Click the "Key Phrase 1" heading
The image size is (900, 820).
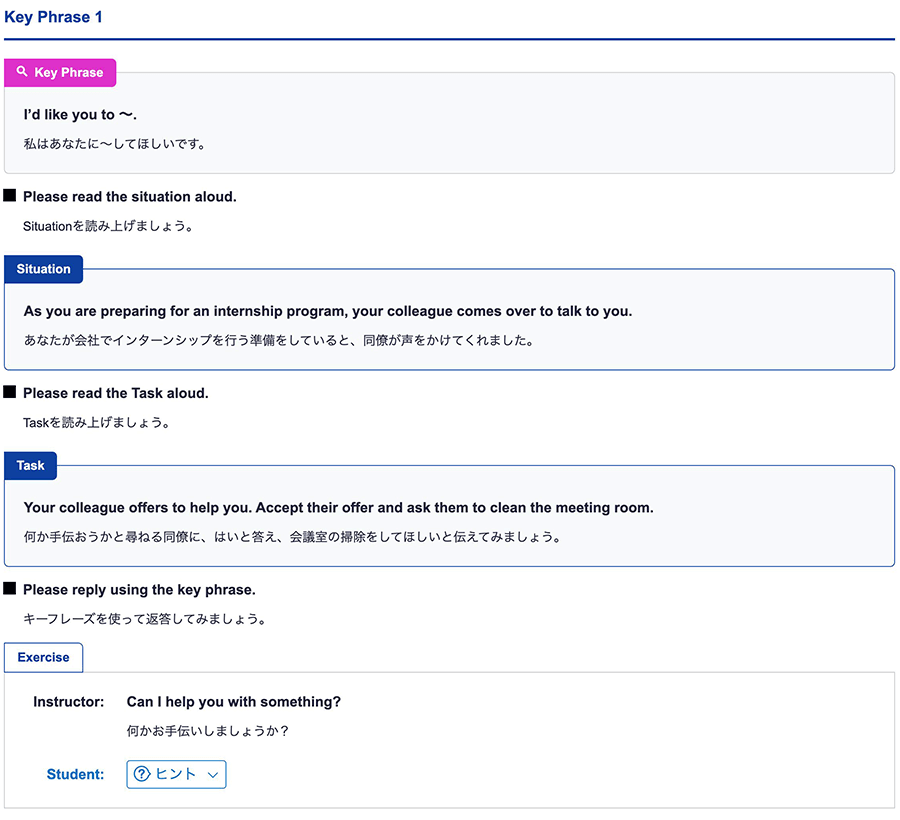point(53,17)
